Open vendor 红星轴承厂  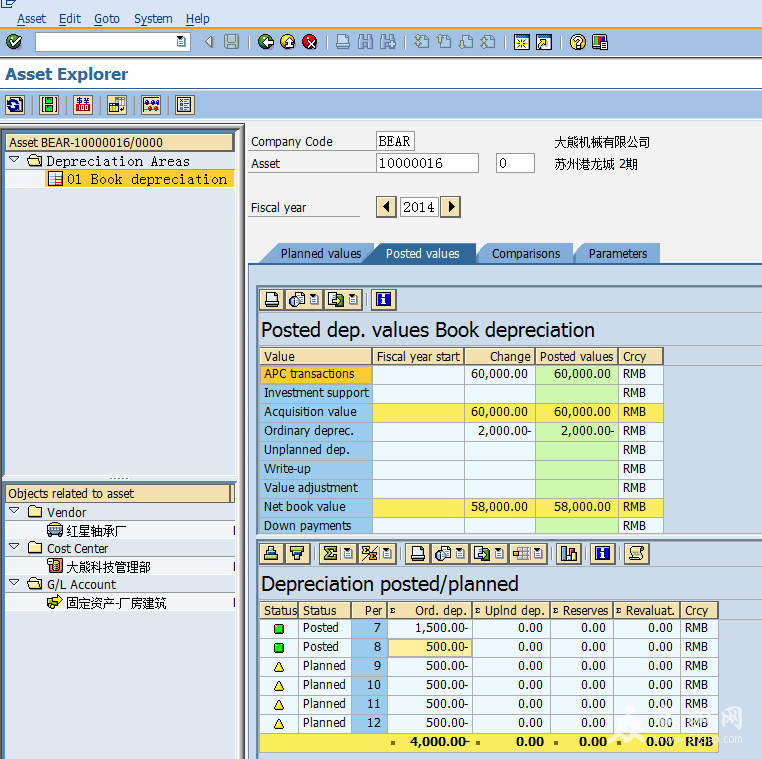click(96, 531)
